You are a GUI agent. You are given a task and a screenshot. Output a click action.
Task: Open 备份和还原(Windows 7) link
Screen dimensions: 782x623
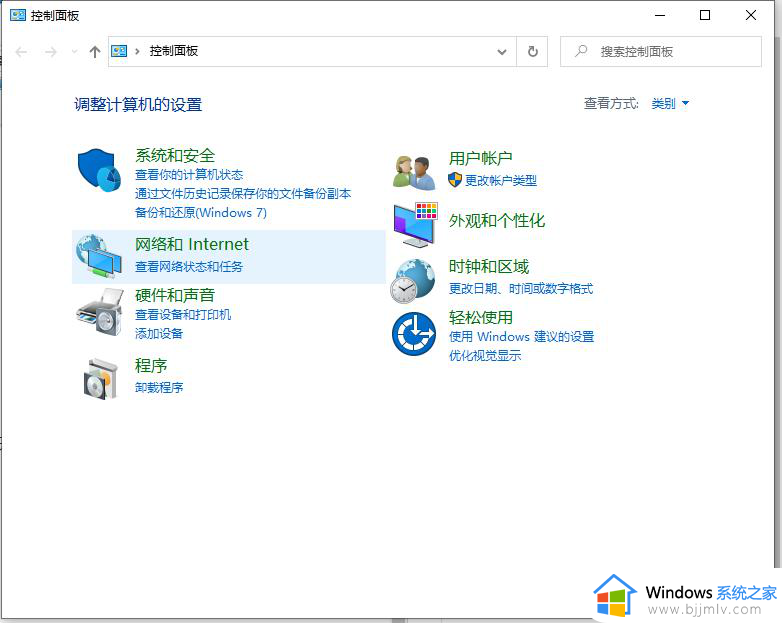[x=200, y=212]
